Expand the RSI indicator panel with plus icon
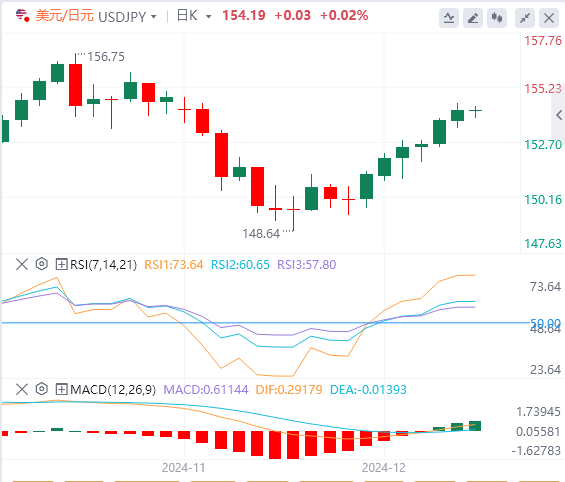The image size is (565, 482). [62, 264]
